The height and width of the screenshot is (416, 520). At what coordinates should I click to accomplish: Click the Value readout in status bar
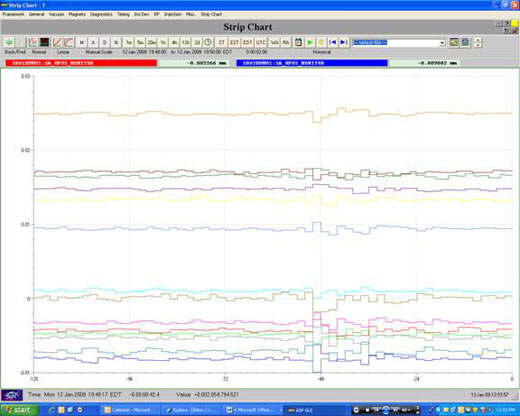[x=207, y=395]
